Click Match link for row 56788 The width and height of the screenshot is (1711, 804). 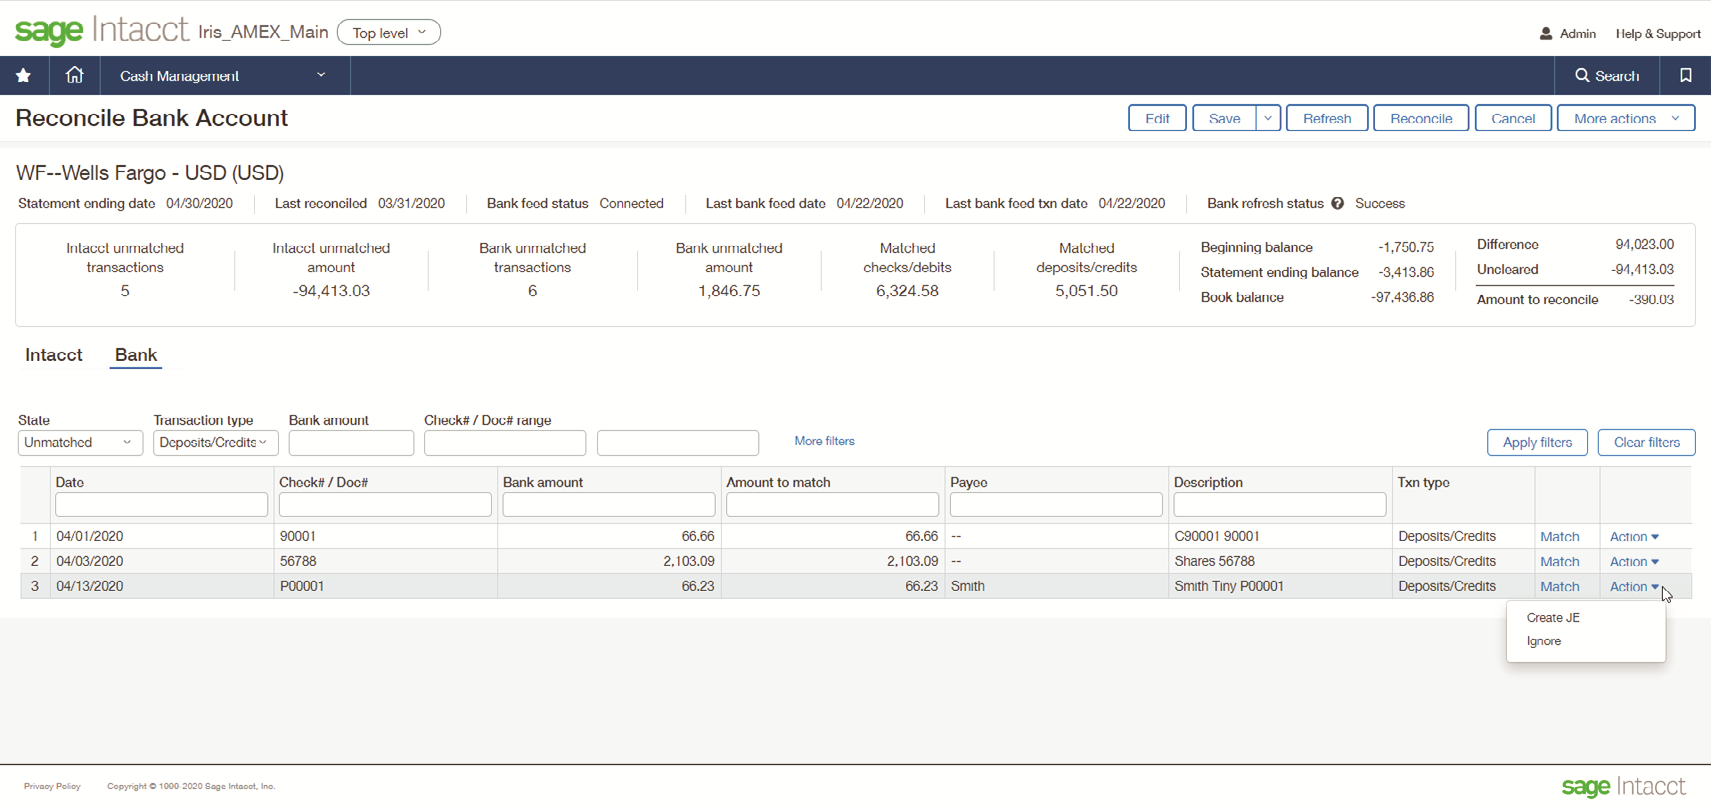tap(1559, 561)
